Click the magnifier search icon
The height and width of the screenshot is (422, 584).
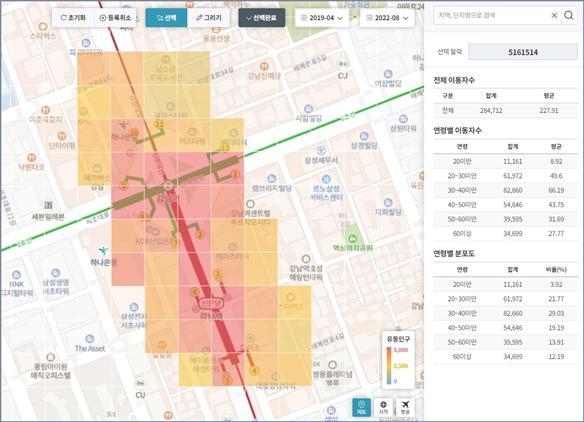(x=569, y=15)
